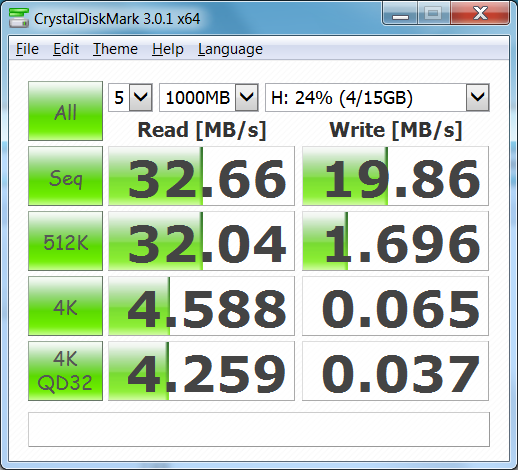Open the Edit menu
This screenshot has height=470, width=518.
click(x=66, y=49)
